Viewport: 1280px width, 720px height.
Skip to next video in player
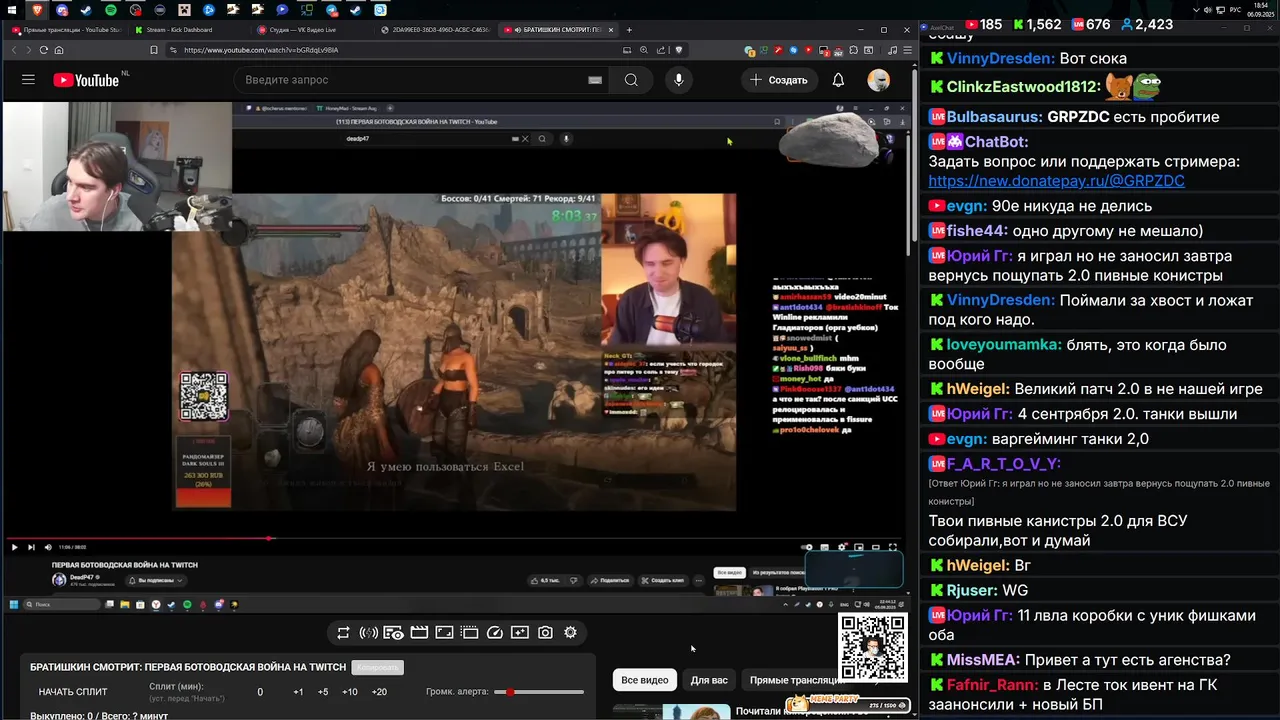pos(31,547)
